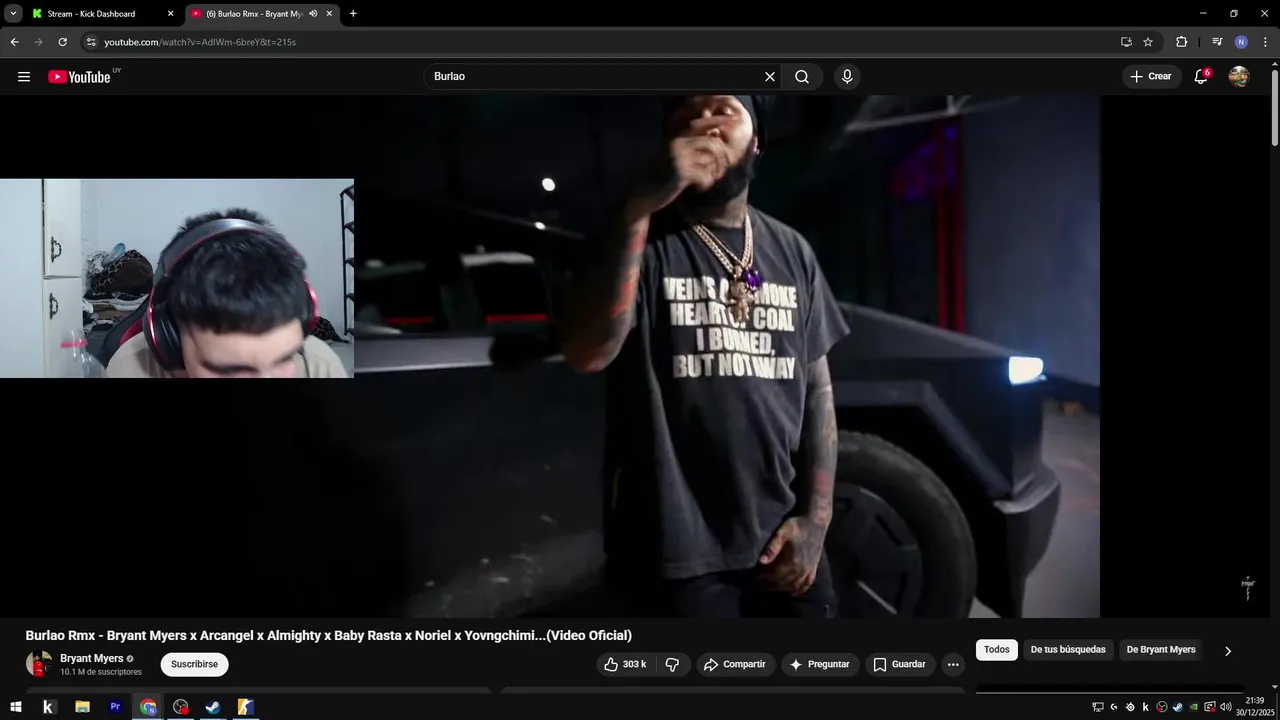This screenshot has height=720, width=1280.
Task: Dislike the Burlao Rmx video
Action: (673, 664)
